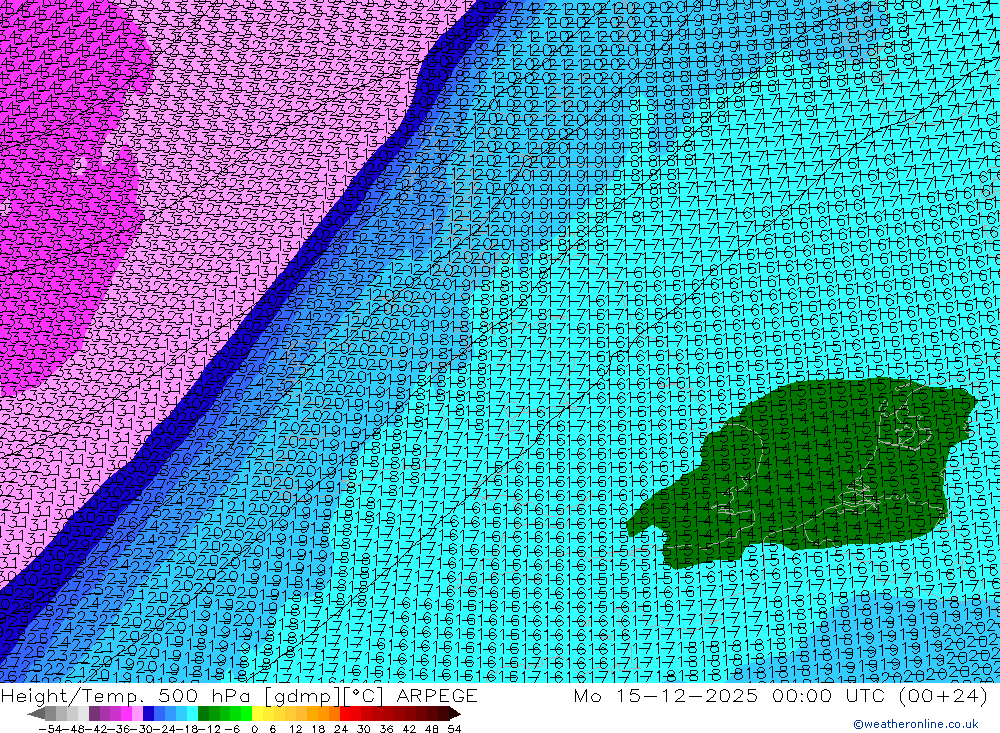Viewport: 1000px width, 733px height.
Task: Click the '-54' legend scale value
Action: (50, 729)
